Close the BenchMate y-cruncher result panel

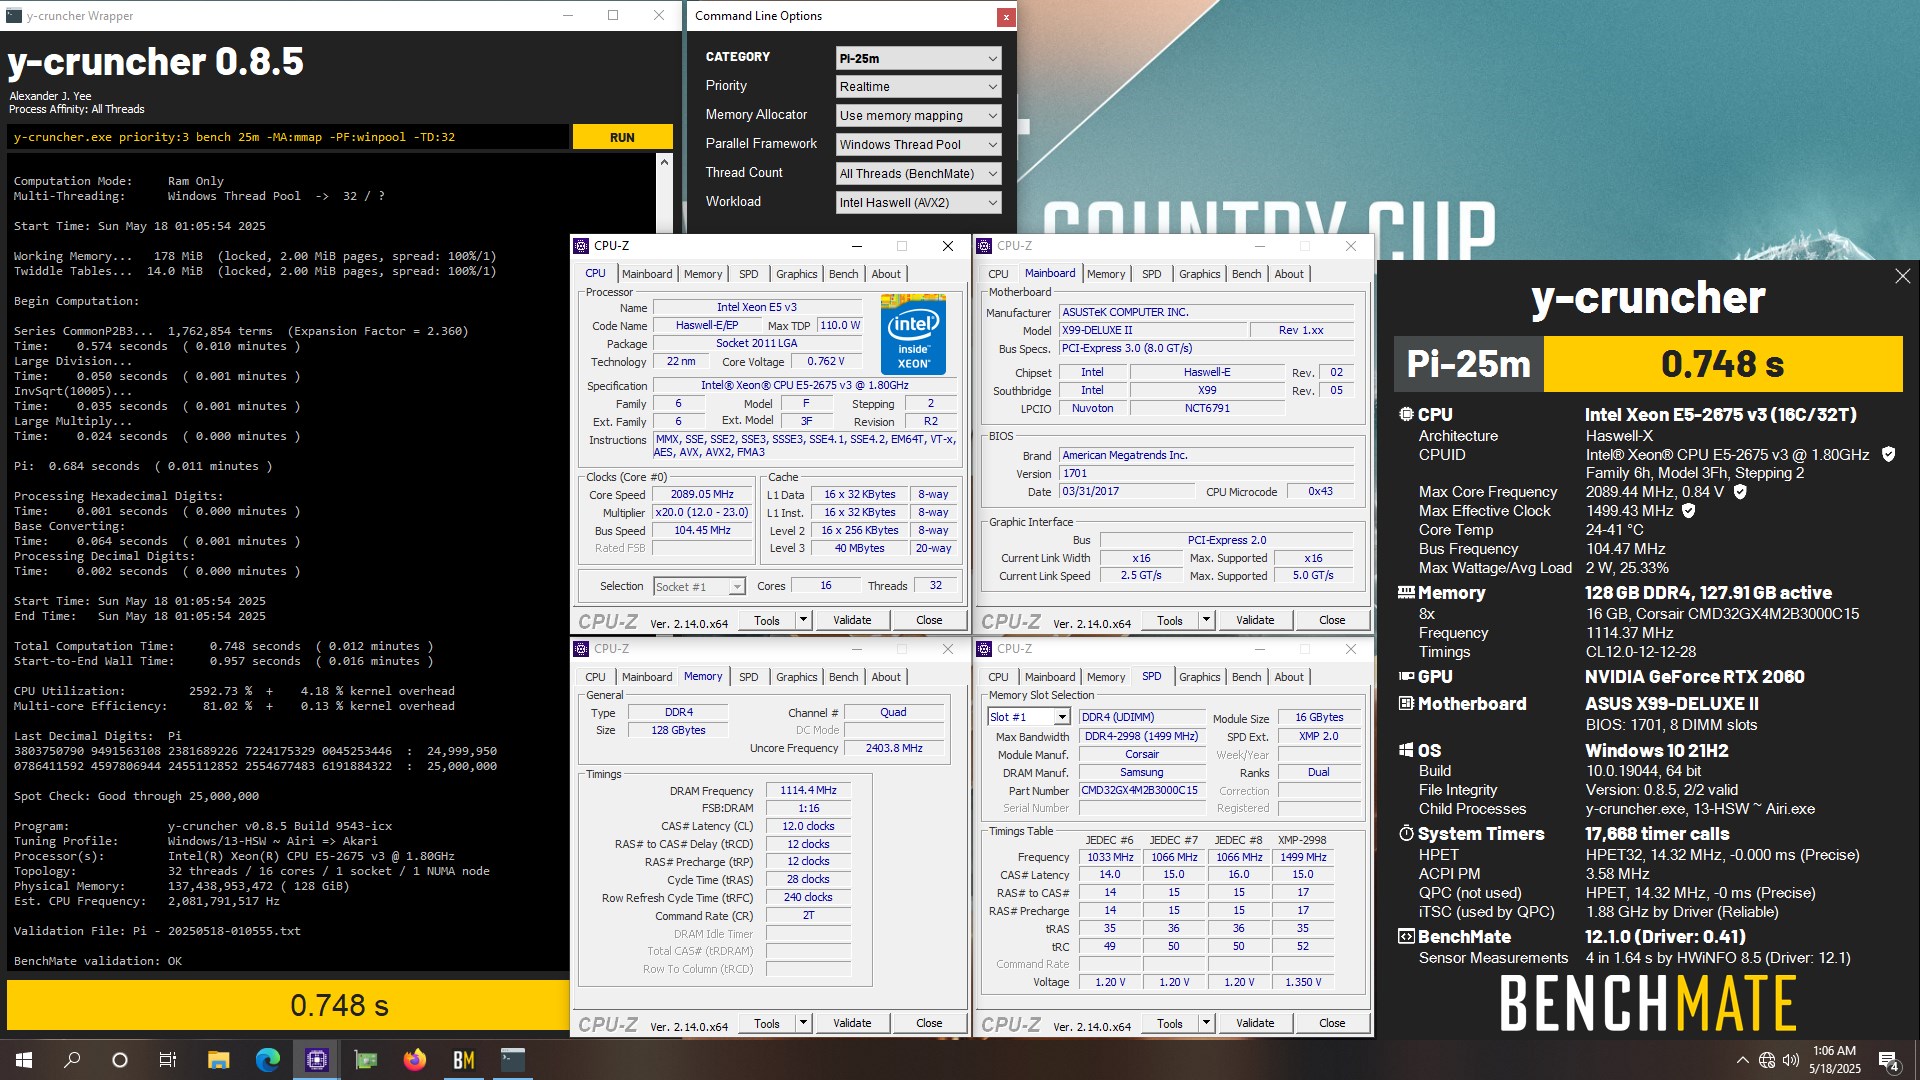pos(1902,276)
